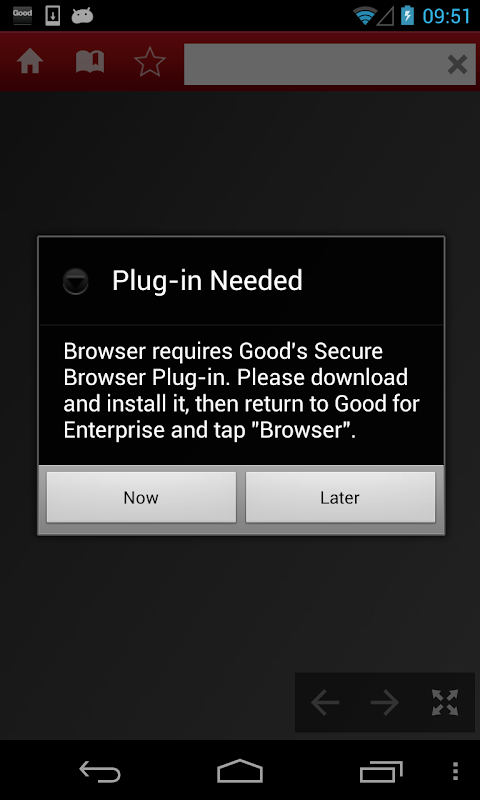Tap the Home icon in browser toolbar

(30, 63)
